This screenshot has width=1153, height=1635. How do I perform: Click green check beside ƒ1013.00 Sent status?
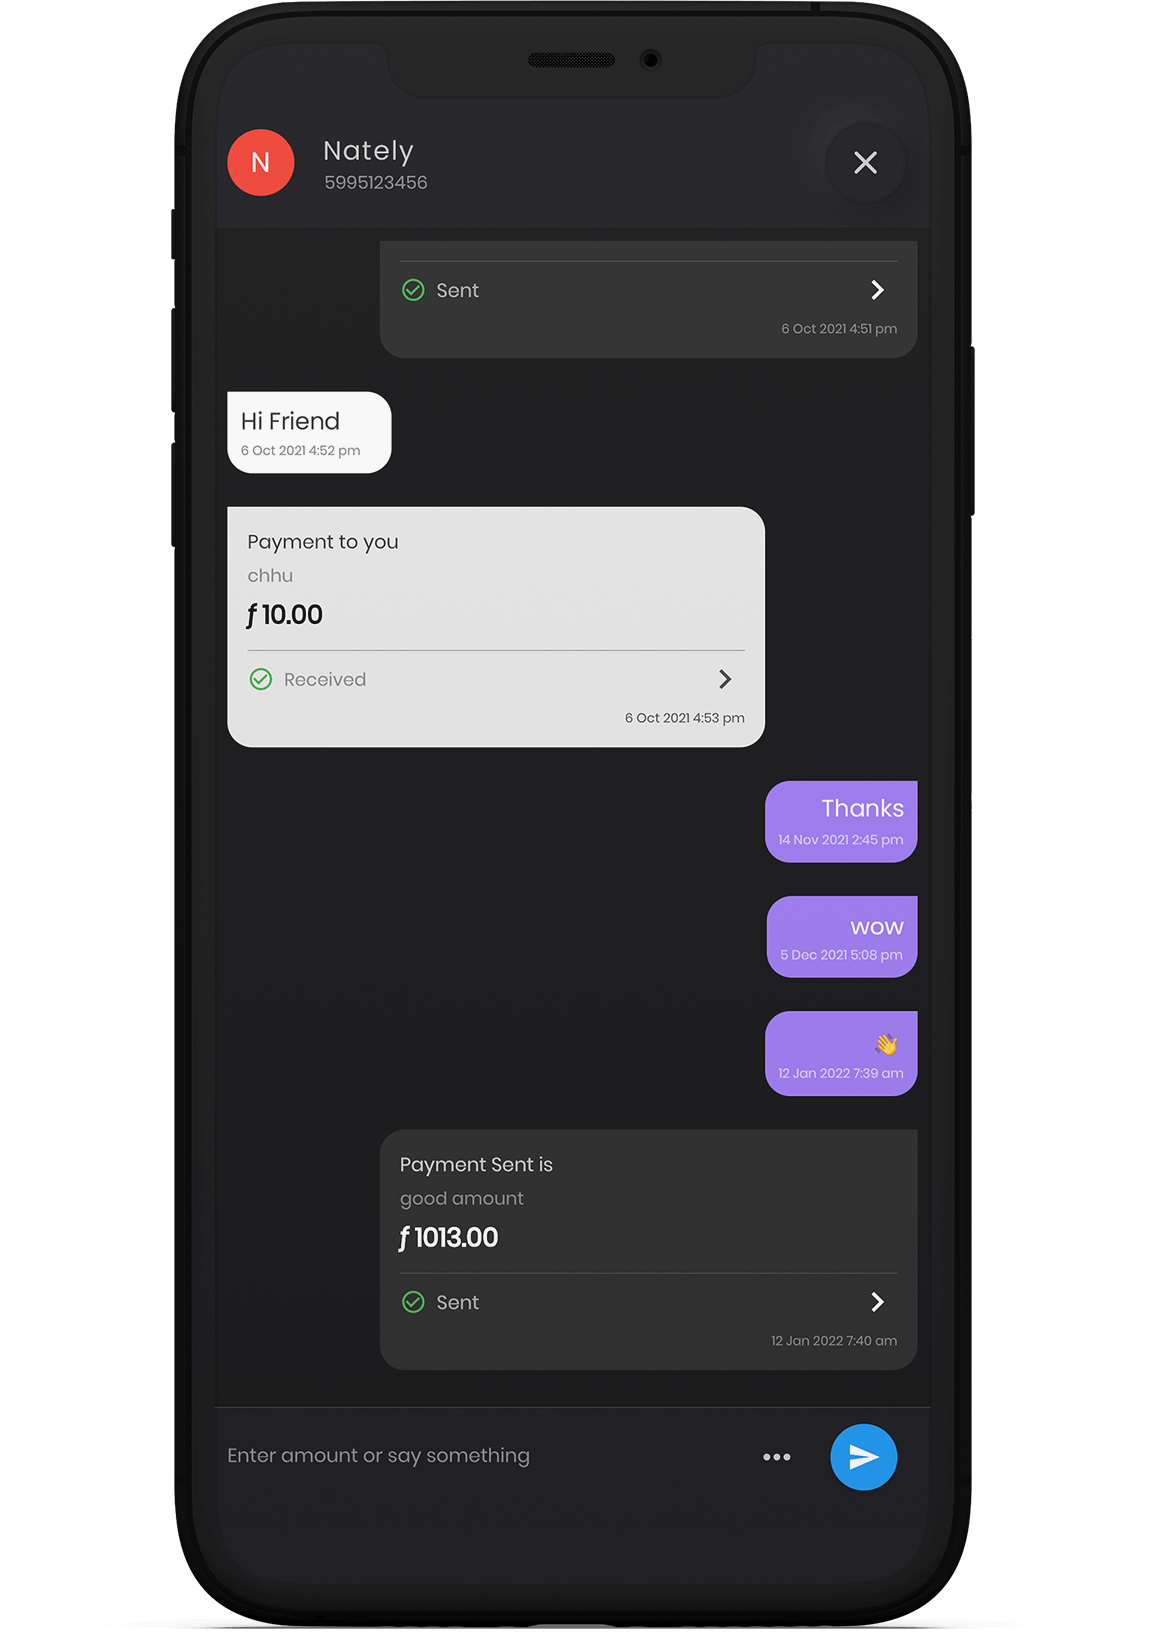pyautogui.click(x=413, y=1302)
